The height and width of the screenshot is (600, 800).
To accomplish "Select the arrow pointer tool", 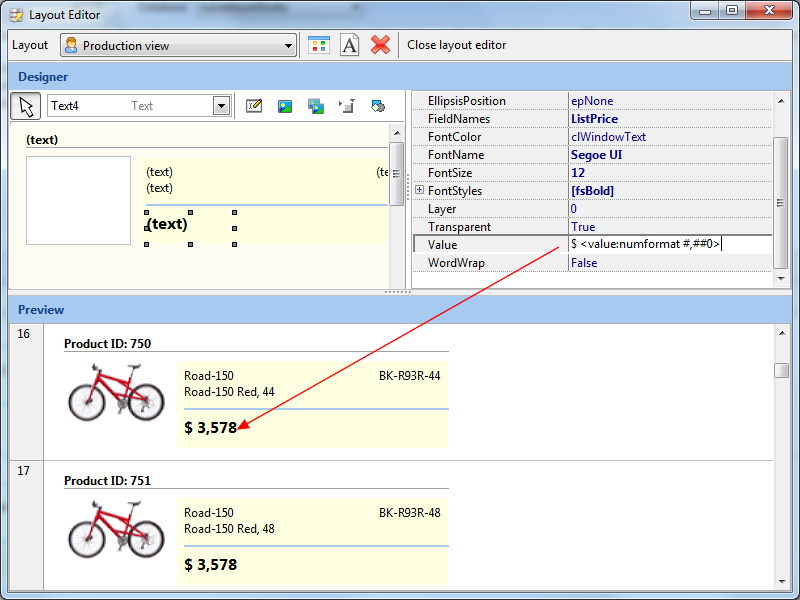I will (x=26, y=106).
